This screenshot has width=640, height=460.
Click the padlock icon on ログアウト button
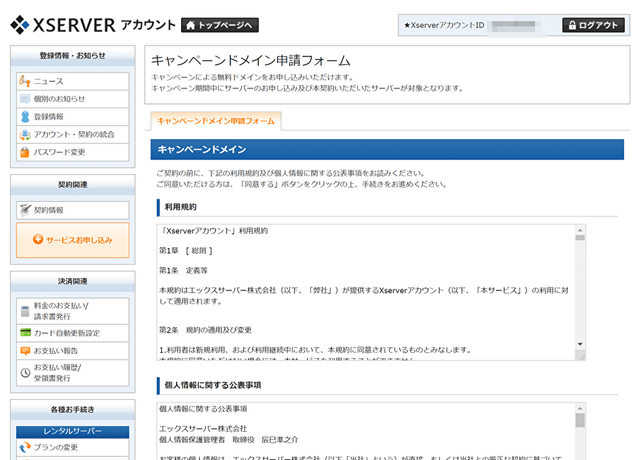tap(572, 25)
